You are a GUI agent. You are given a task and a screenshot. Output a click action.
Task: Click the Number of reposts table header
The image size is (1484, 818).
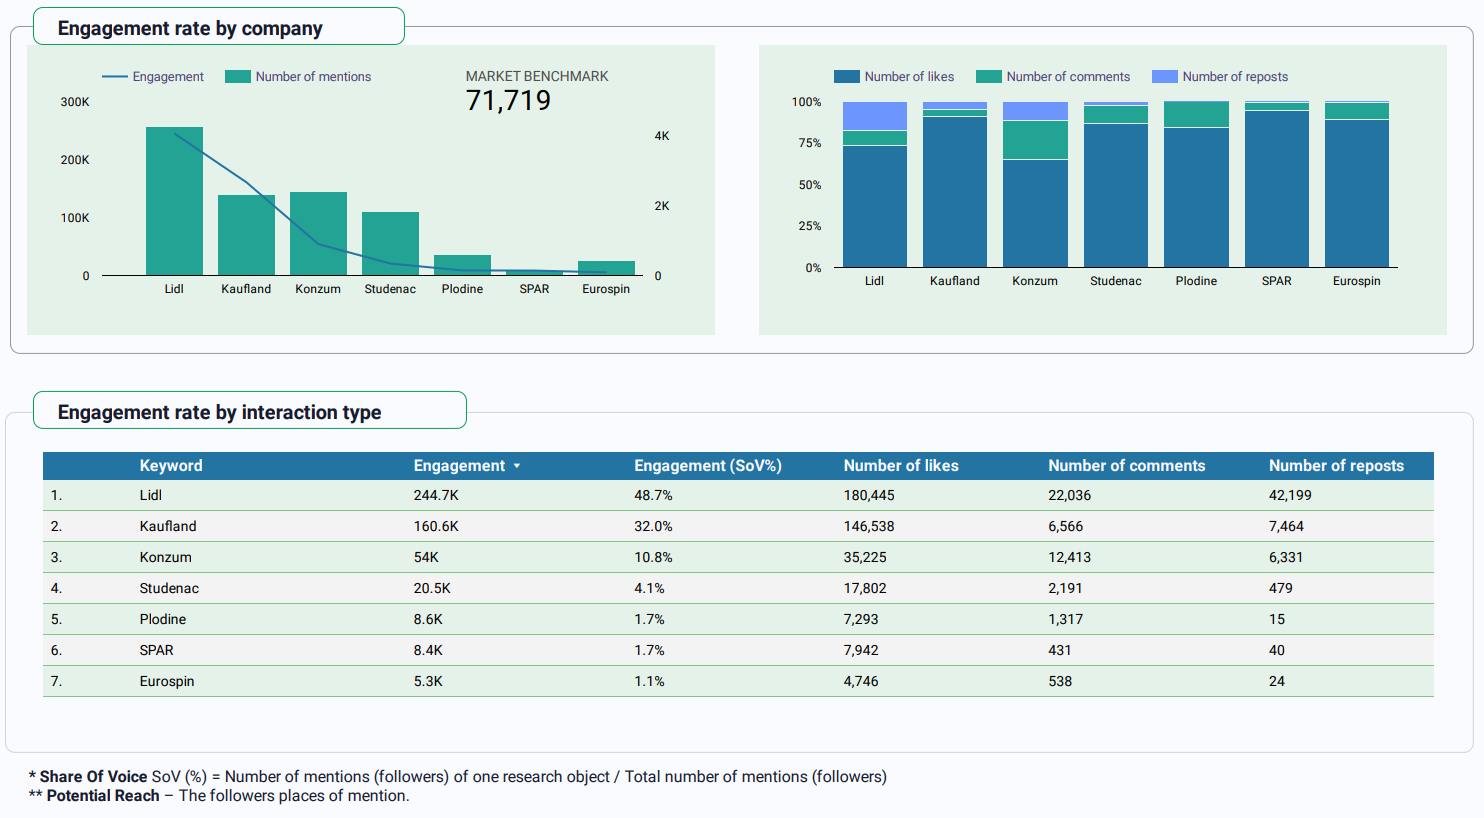tap(1335, 466)
